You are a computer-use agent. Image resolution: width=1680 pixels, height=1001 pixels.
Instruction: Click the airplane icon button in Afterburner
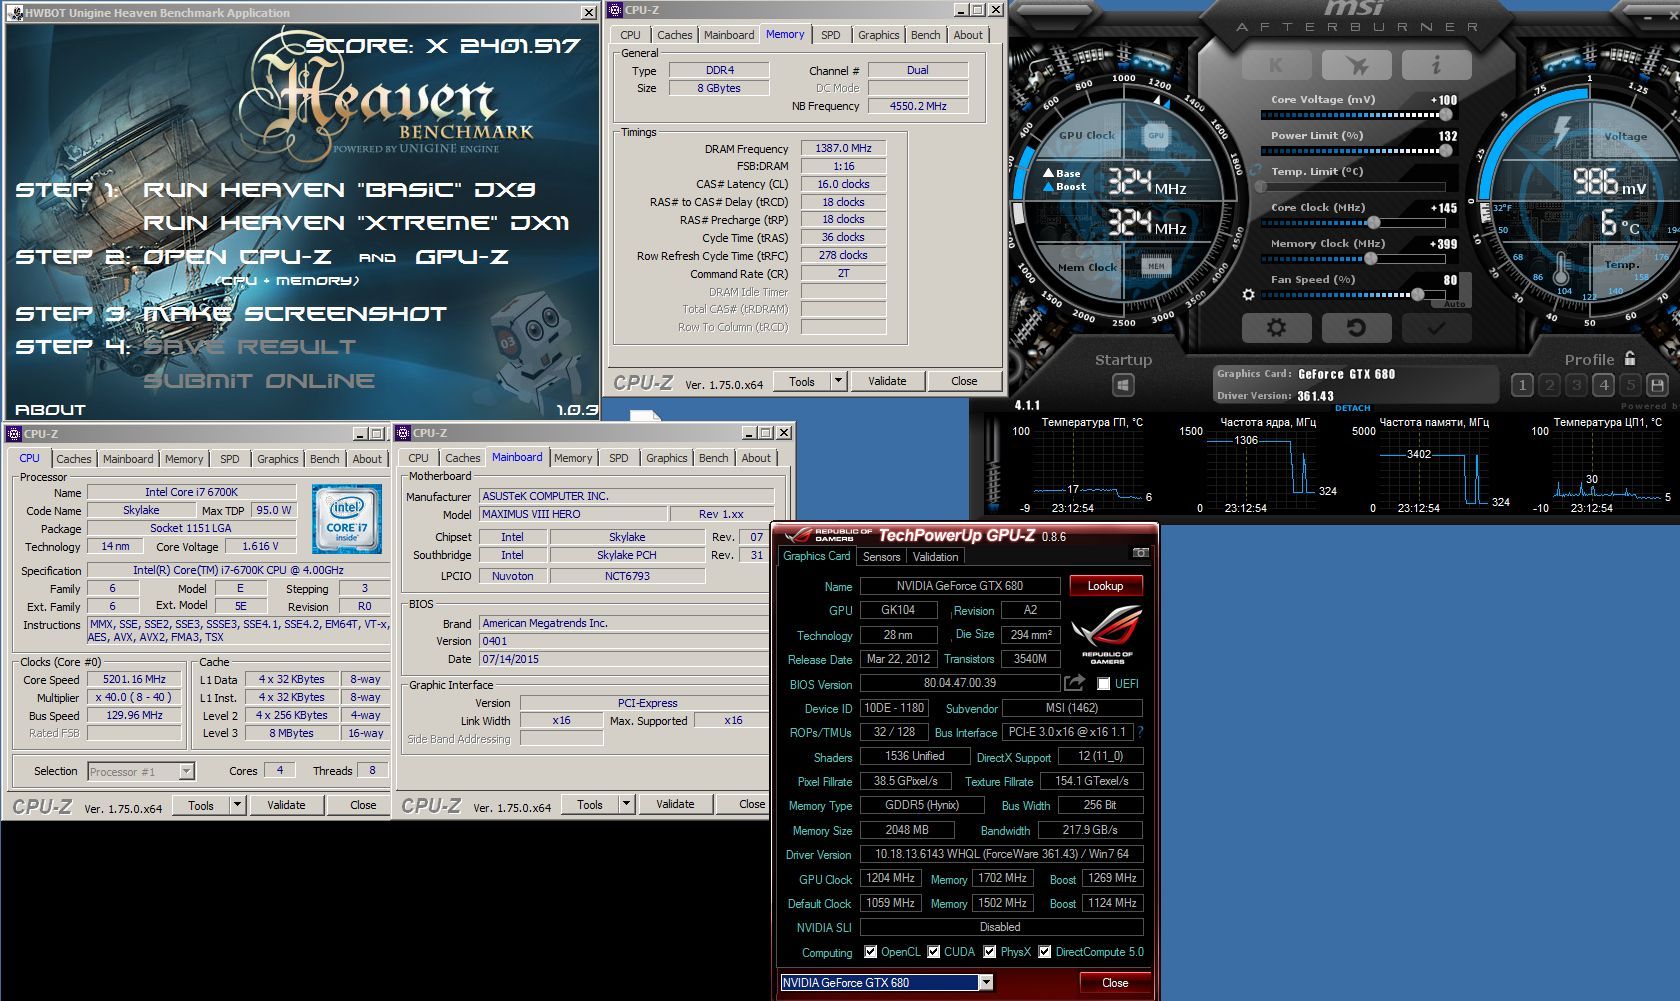point(1356,64)
